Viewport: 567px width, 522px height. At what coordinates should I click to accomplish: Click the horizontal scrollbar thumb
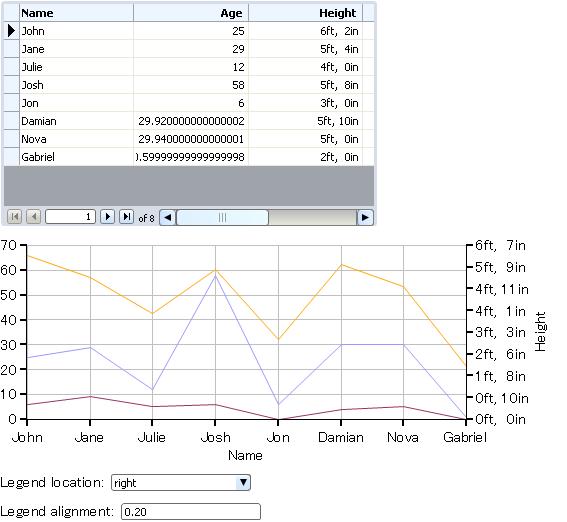(x=222, y=218)
